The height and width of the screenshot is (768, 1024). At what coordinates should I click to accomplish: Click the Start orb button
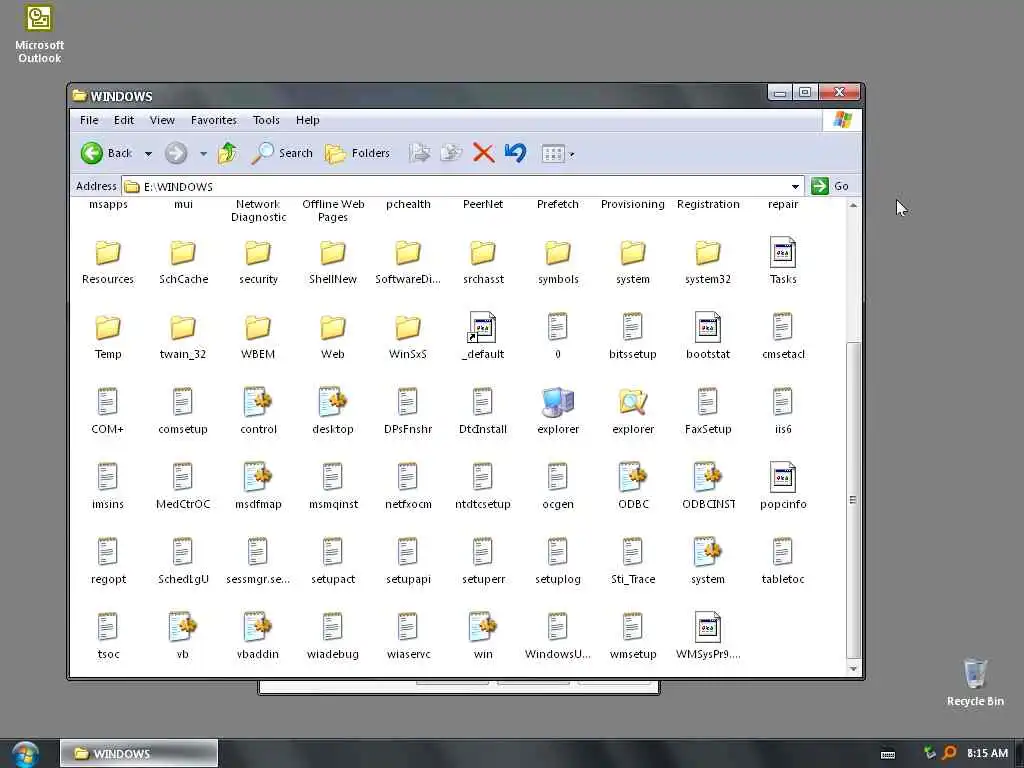point(25,754)
